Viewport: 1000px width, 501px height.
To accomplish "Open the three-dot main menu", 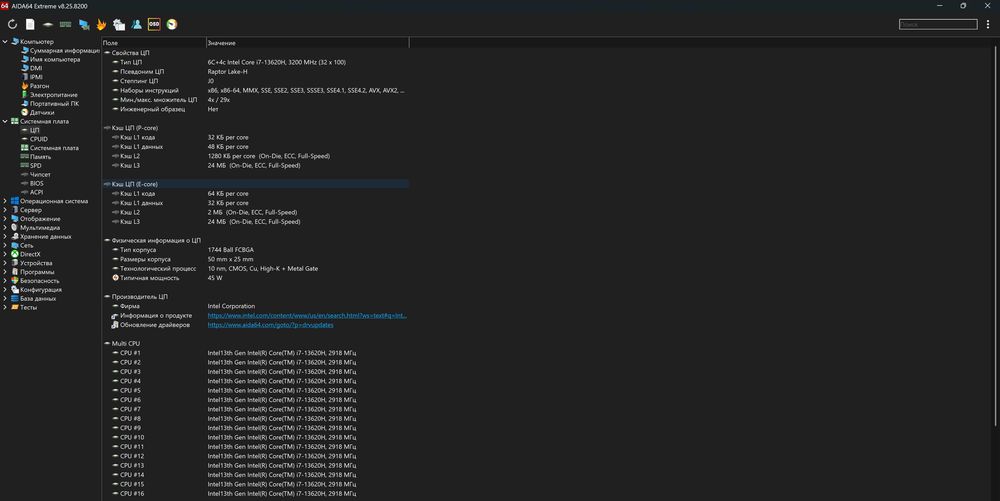I will click(988, 24).
